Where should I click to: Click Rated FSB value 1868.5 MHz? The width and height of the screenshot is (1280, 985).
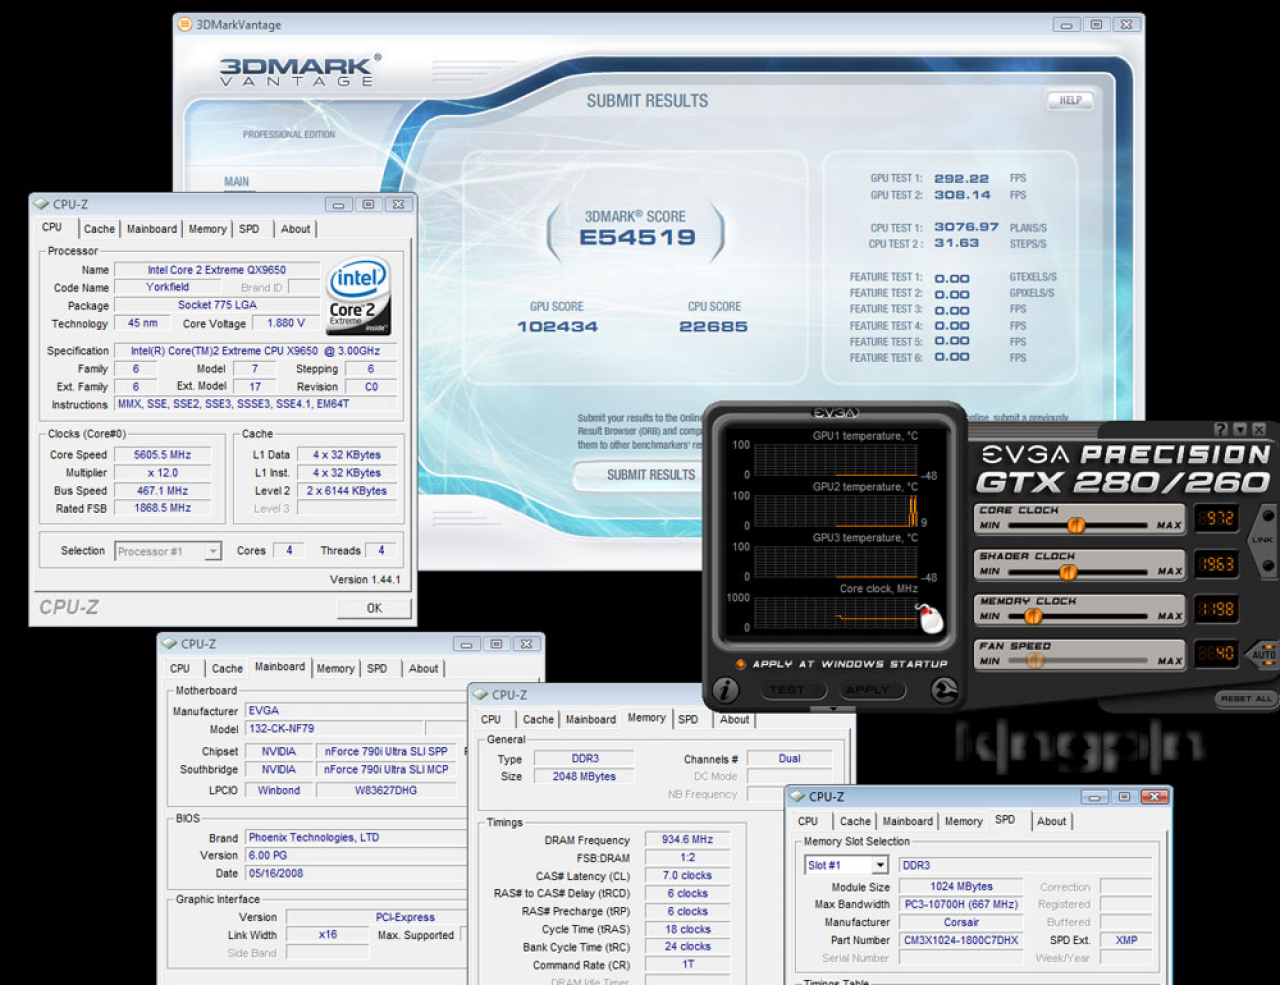click(162, 508)
